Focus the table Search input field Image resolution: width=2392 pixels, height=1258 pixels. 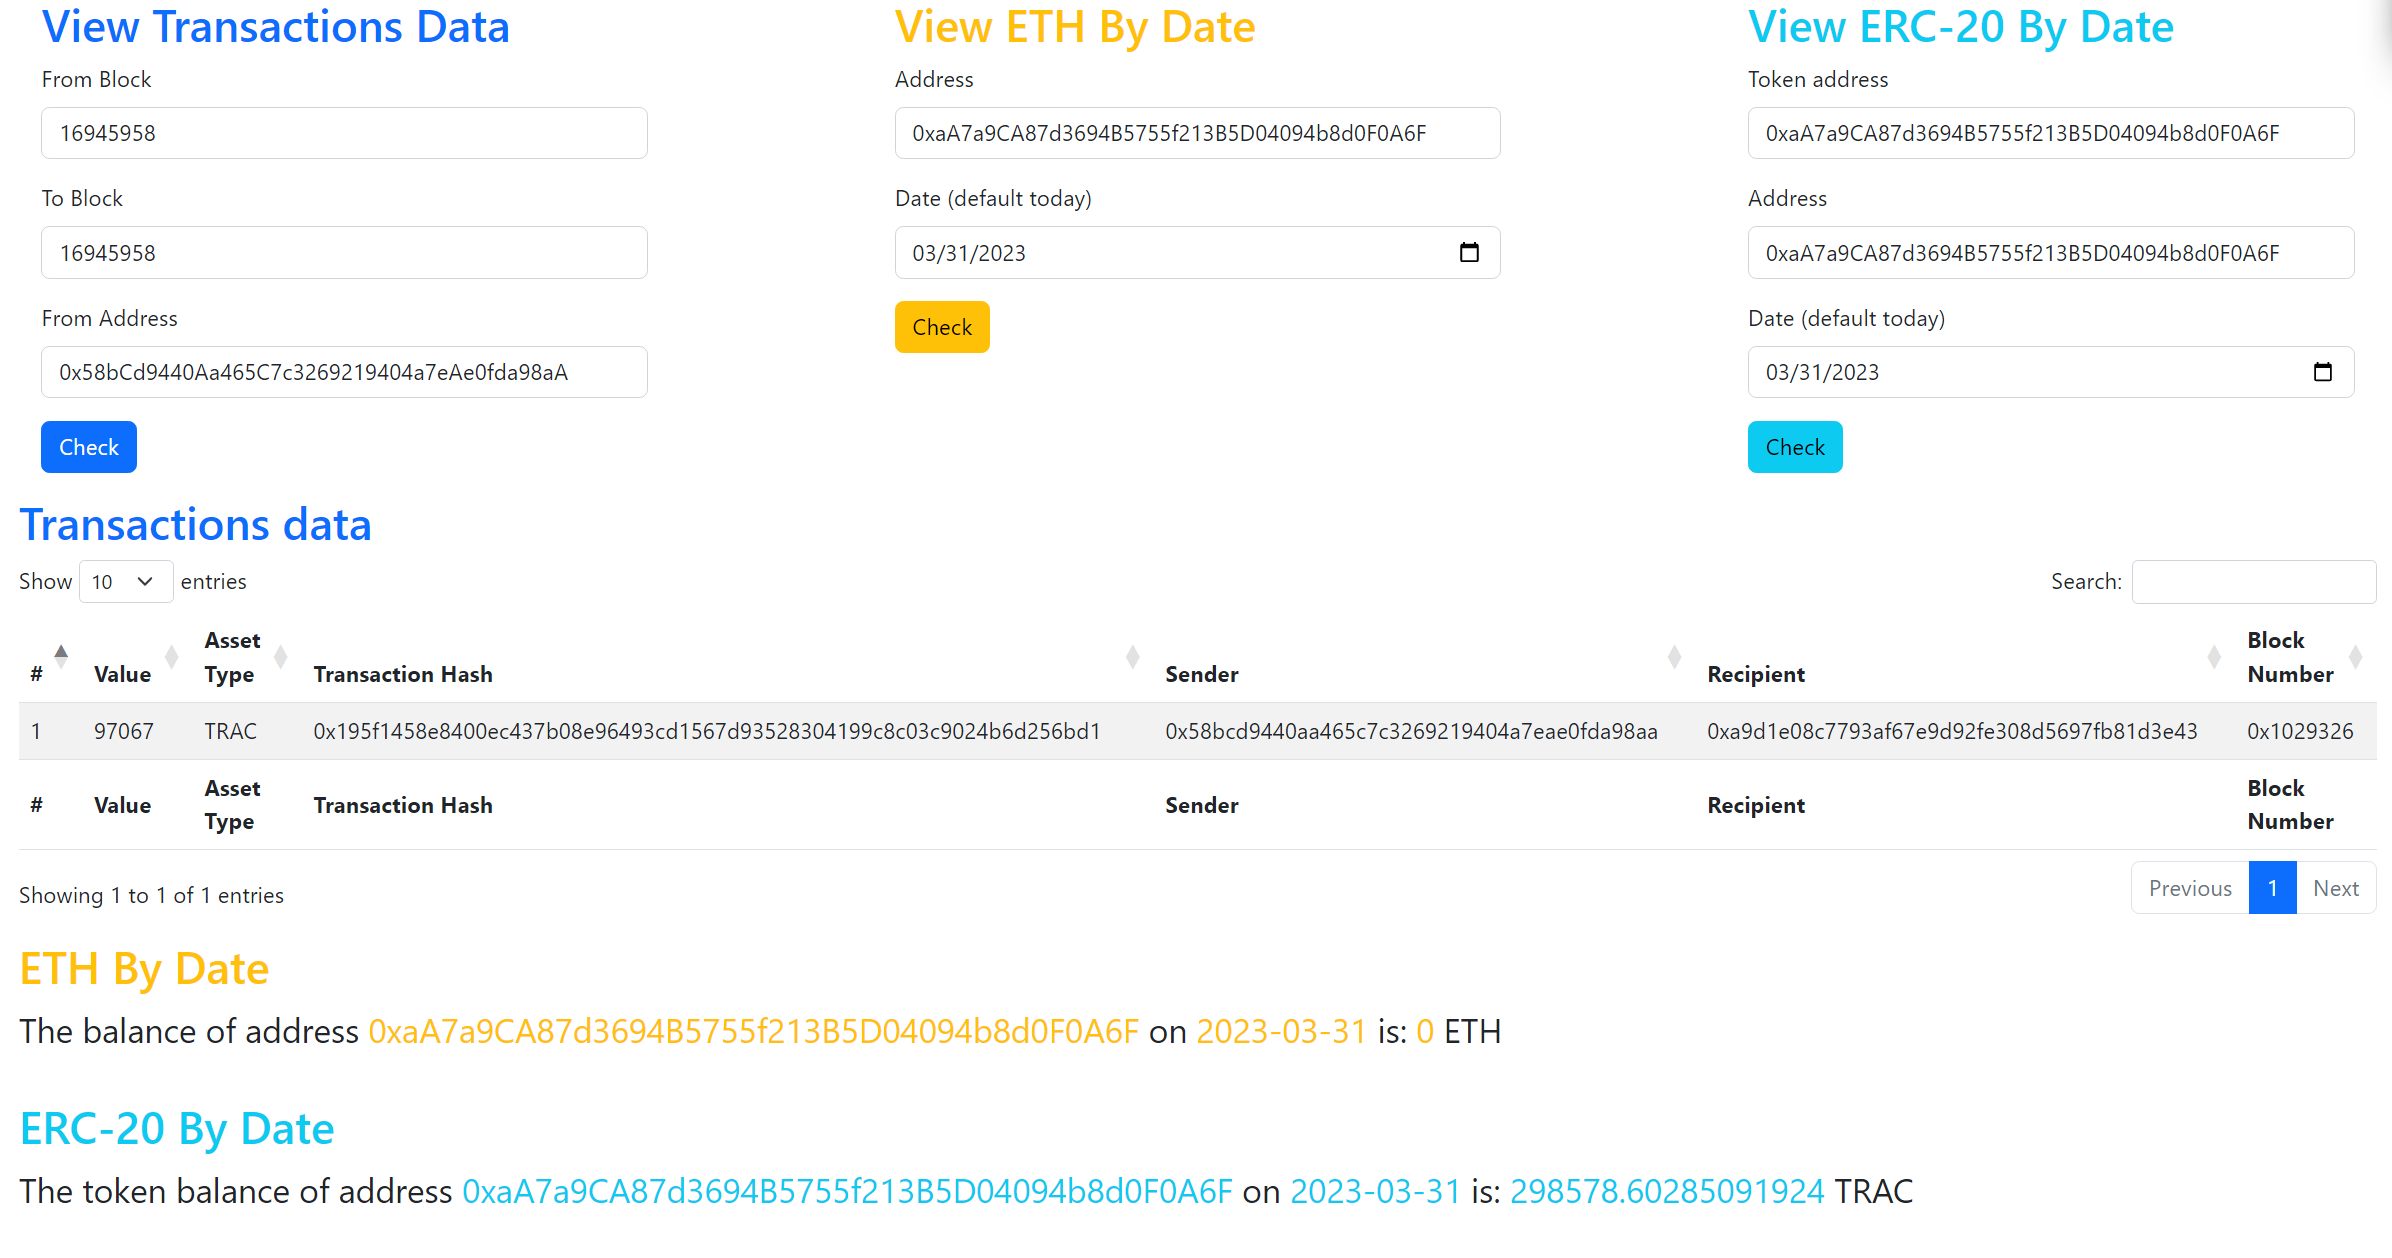[2253, 582]
